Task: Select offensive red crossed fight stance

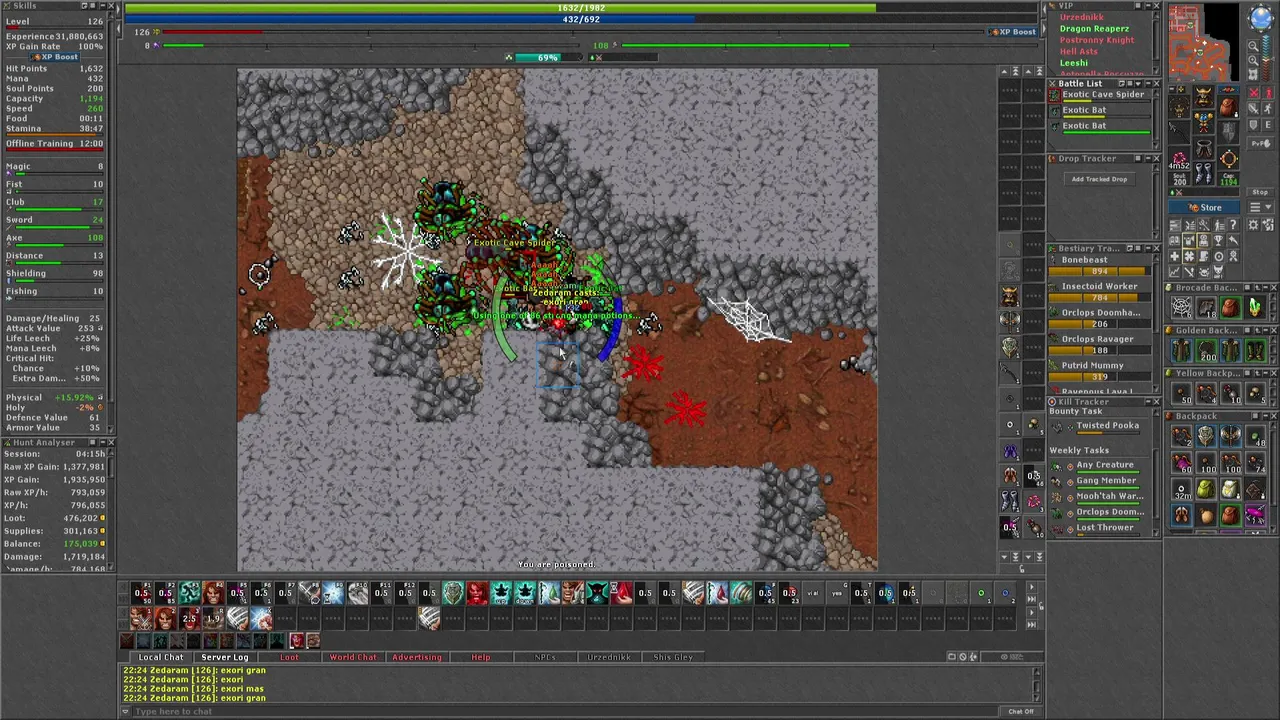Action: [x=1253, y=93]
